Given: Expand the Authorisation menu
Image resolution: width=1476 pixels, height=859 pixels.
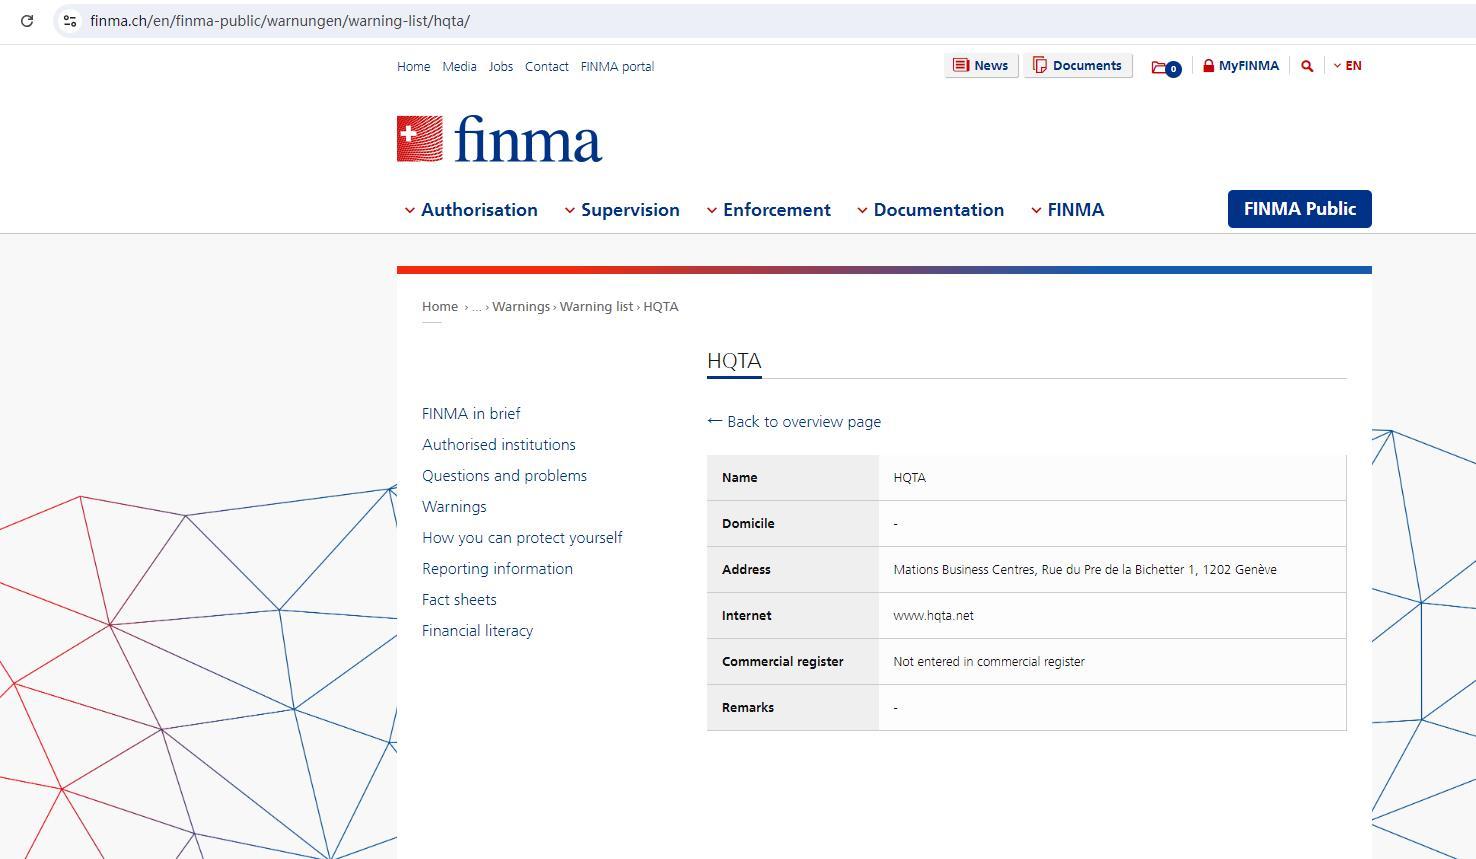Looking at the screenshot, I should 470,210.
